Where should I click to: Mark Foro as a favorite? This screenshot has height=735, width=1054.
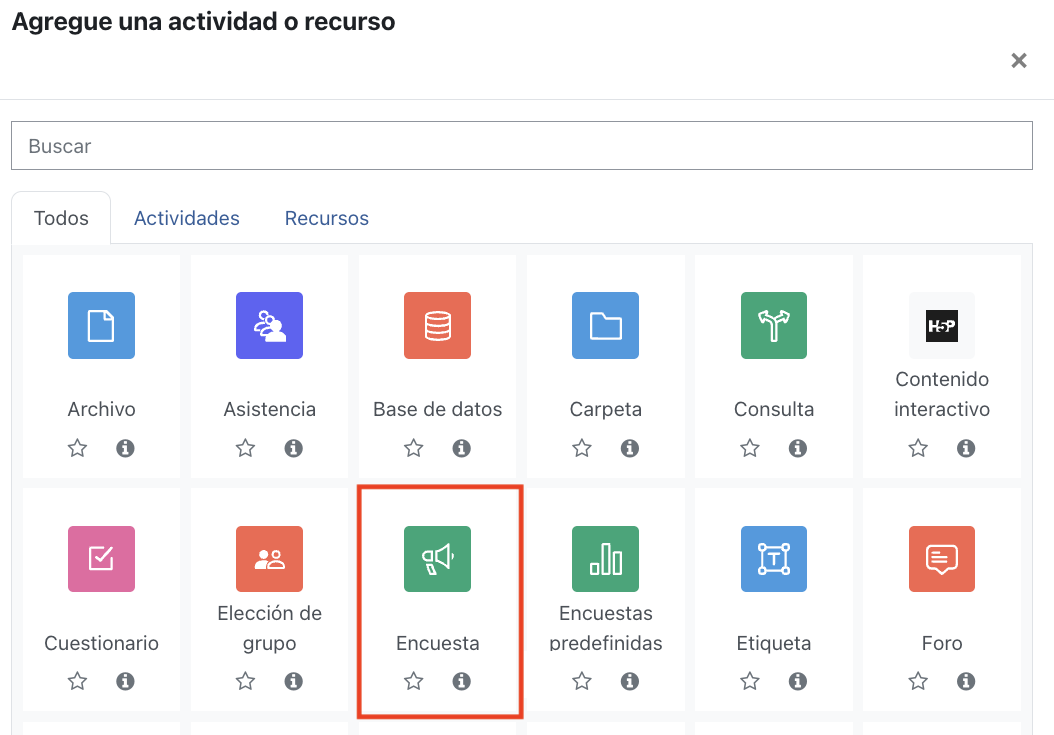pos(918,681)
